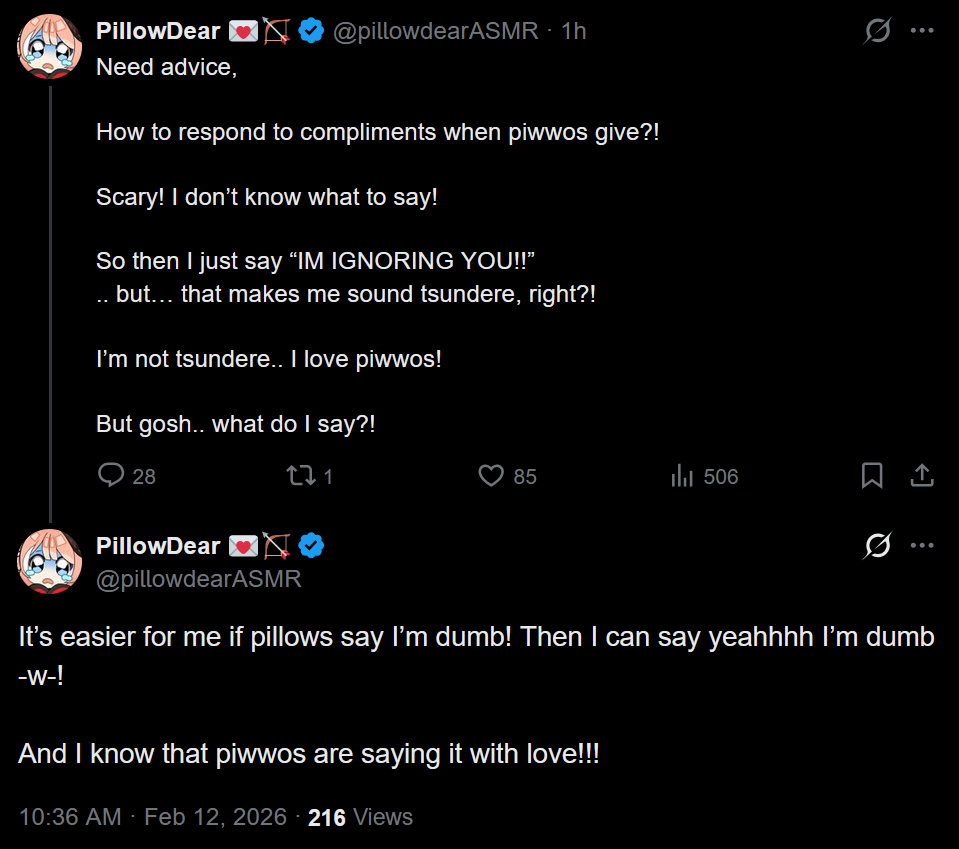Viewport: 959px width, 849px height.
Task: Click verified badge on first tweet
Action: coord(312,31)
